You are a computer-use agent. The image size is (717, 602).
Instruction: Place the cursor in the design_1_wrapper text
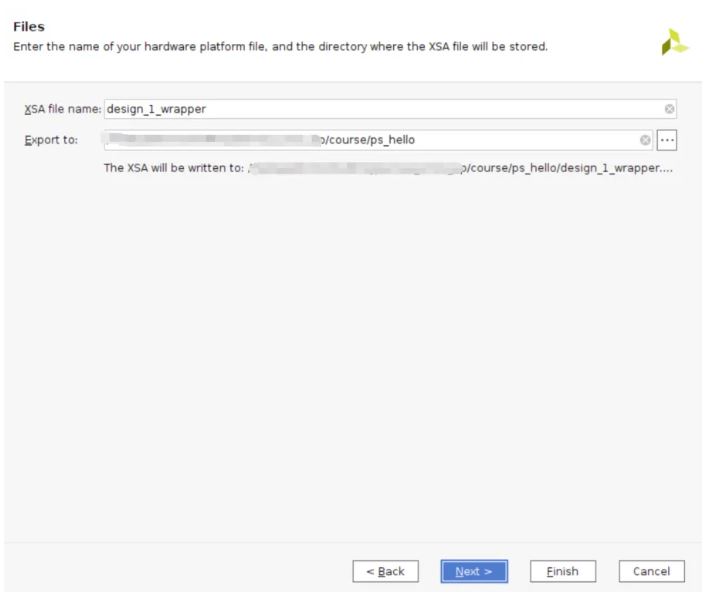(156, 109)
